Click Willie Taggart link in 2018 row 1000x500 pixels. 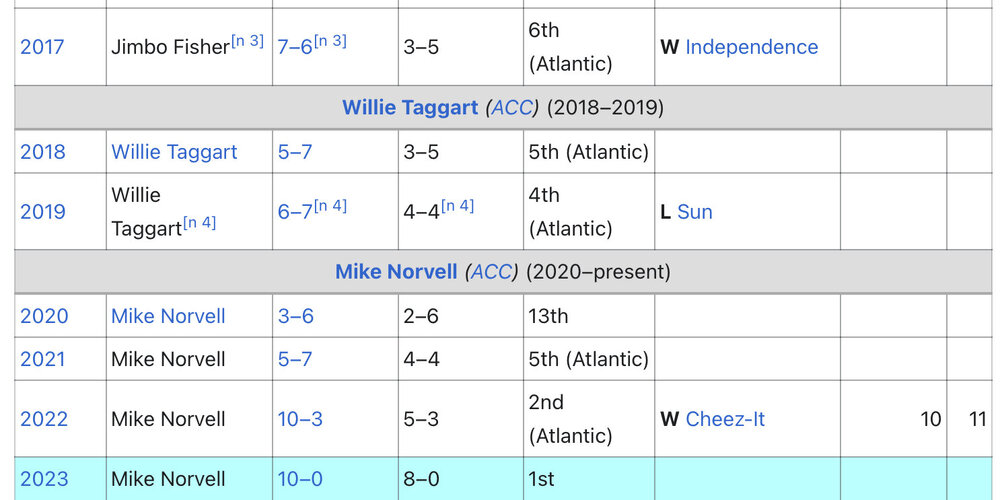pos(174,152)
